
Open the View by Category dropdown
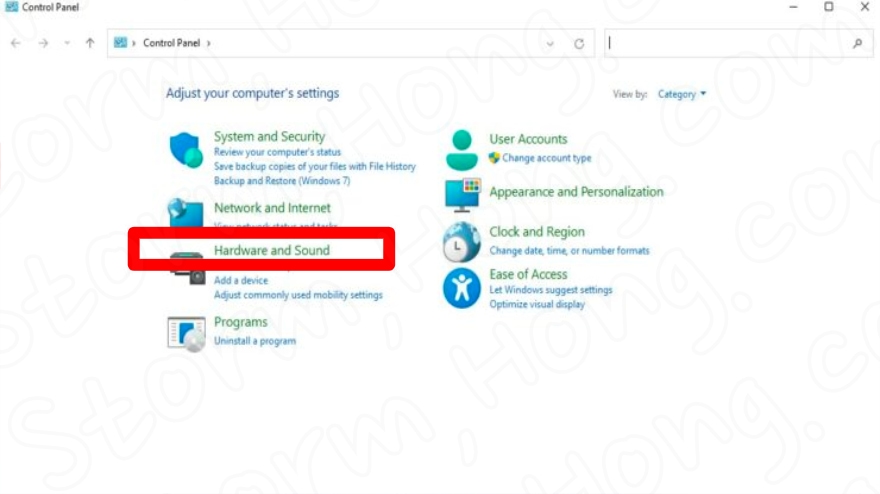[681, 94]
